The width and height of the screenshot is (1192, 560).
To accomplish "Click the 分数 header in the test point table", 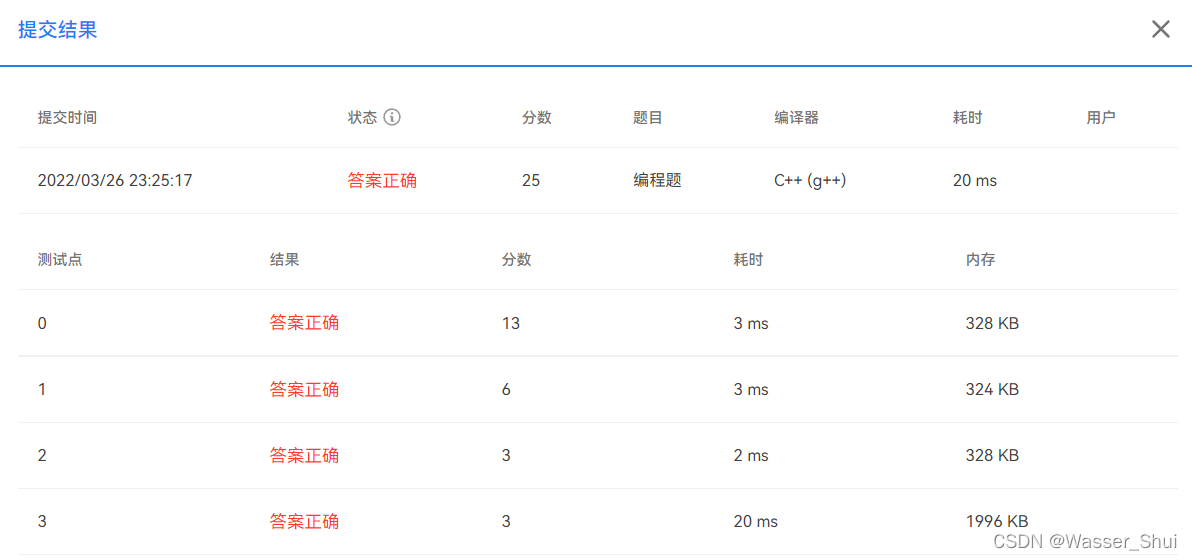I will tap(515, 259).
